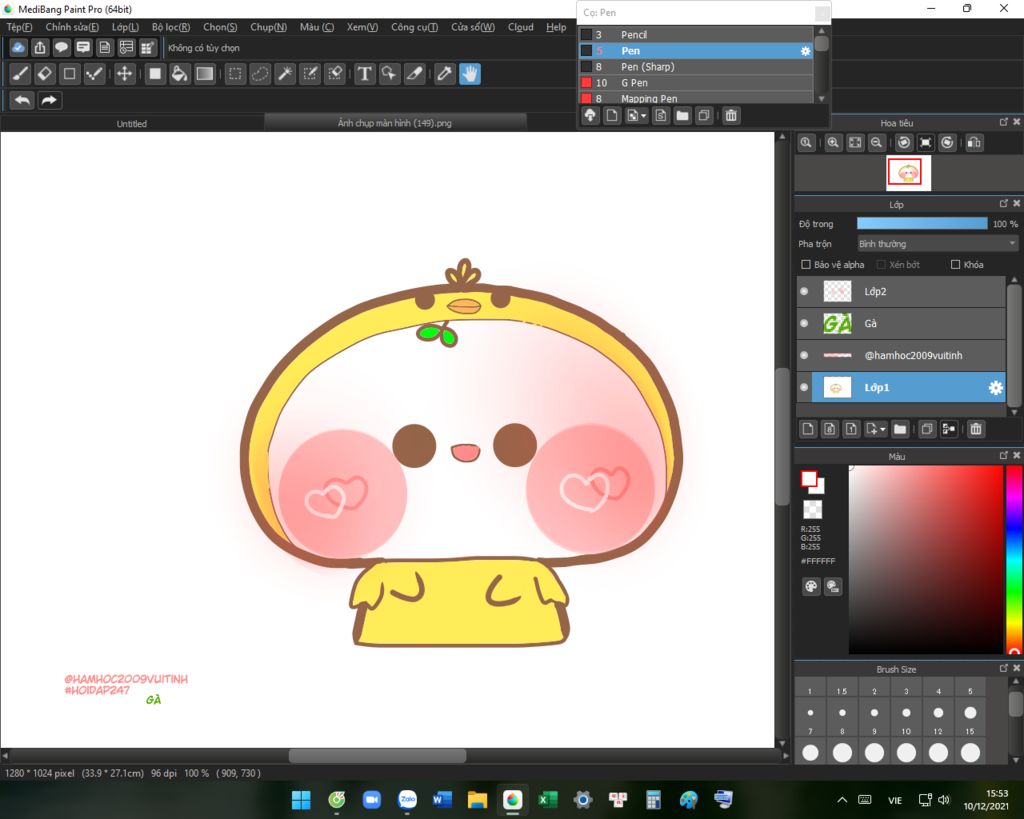This screenshot has width=1024, height=819.
Task: Open the Tệp(F) menu
Action: click(19, 27)
